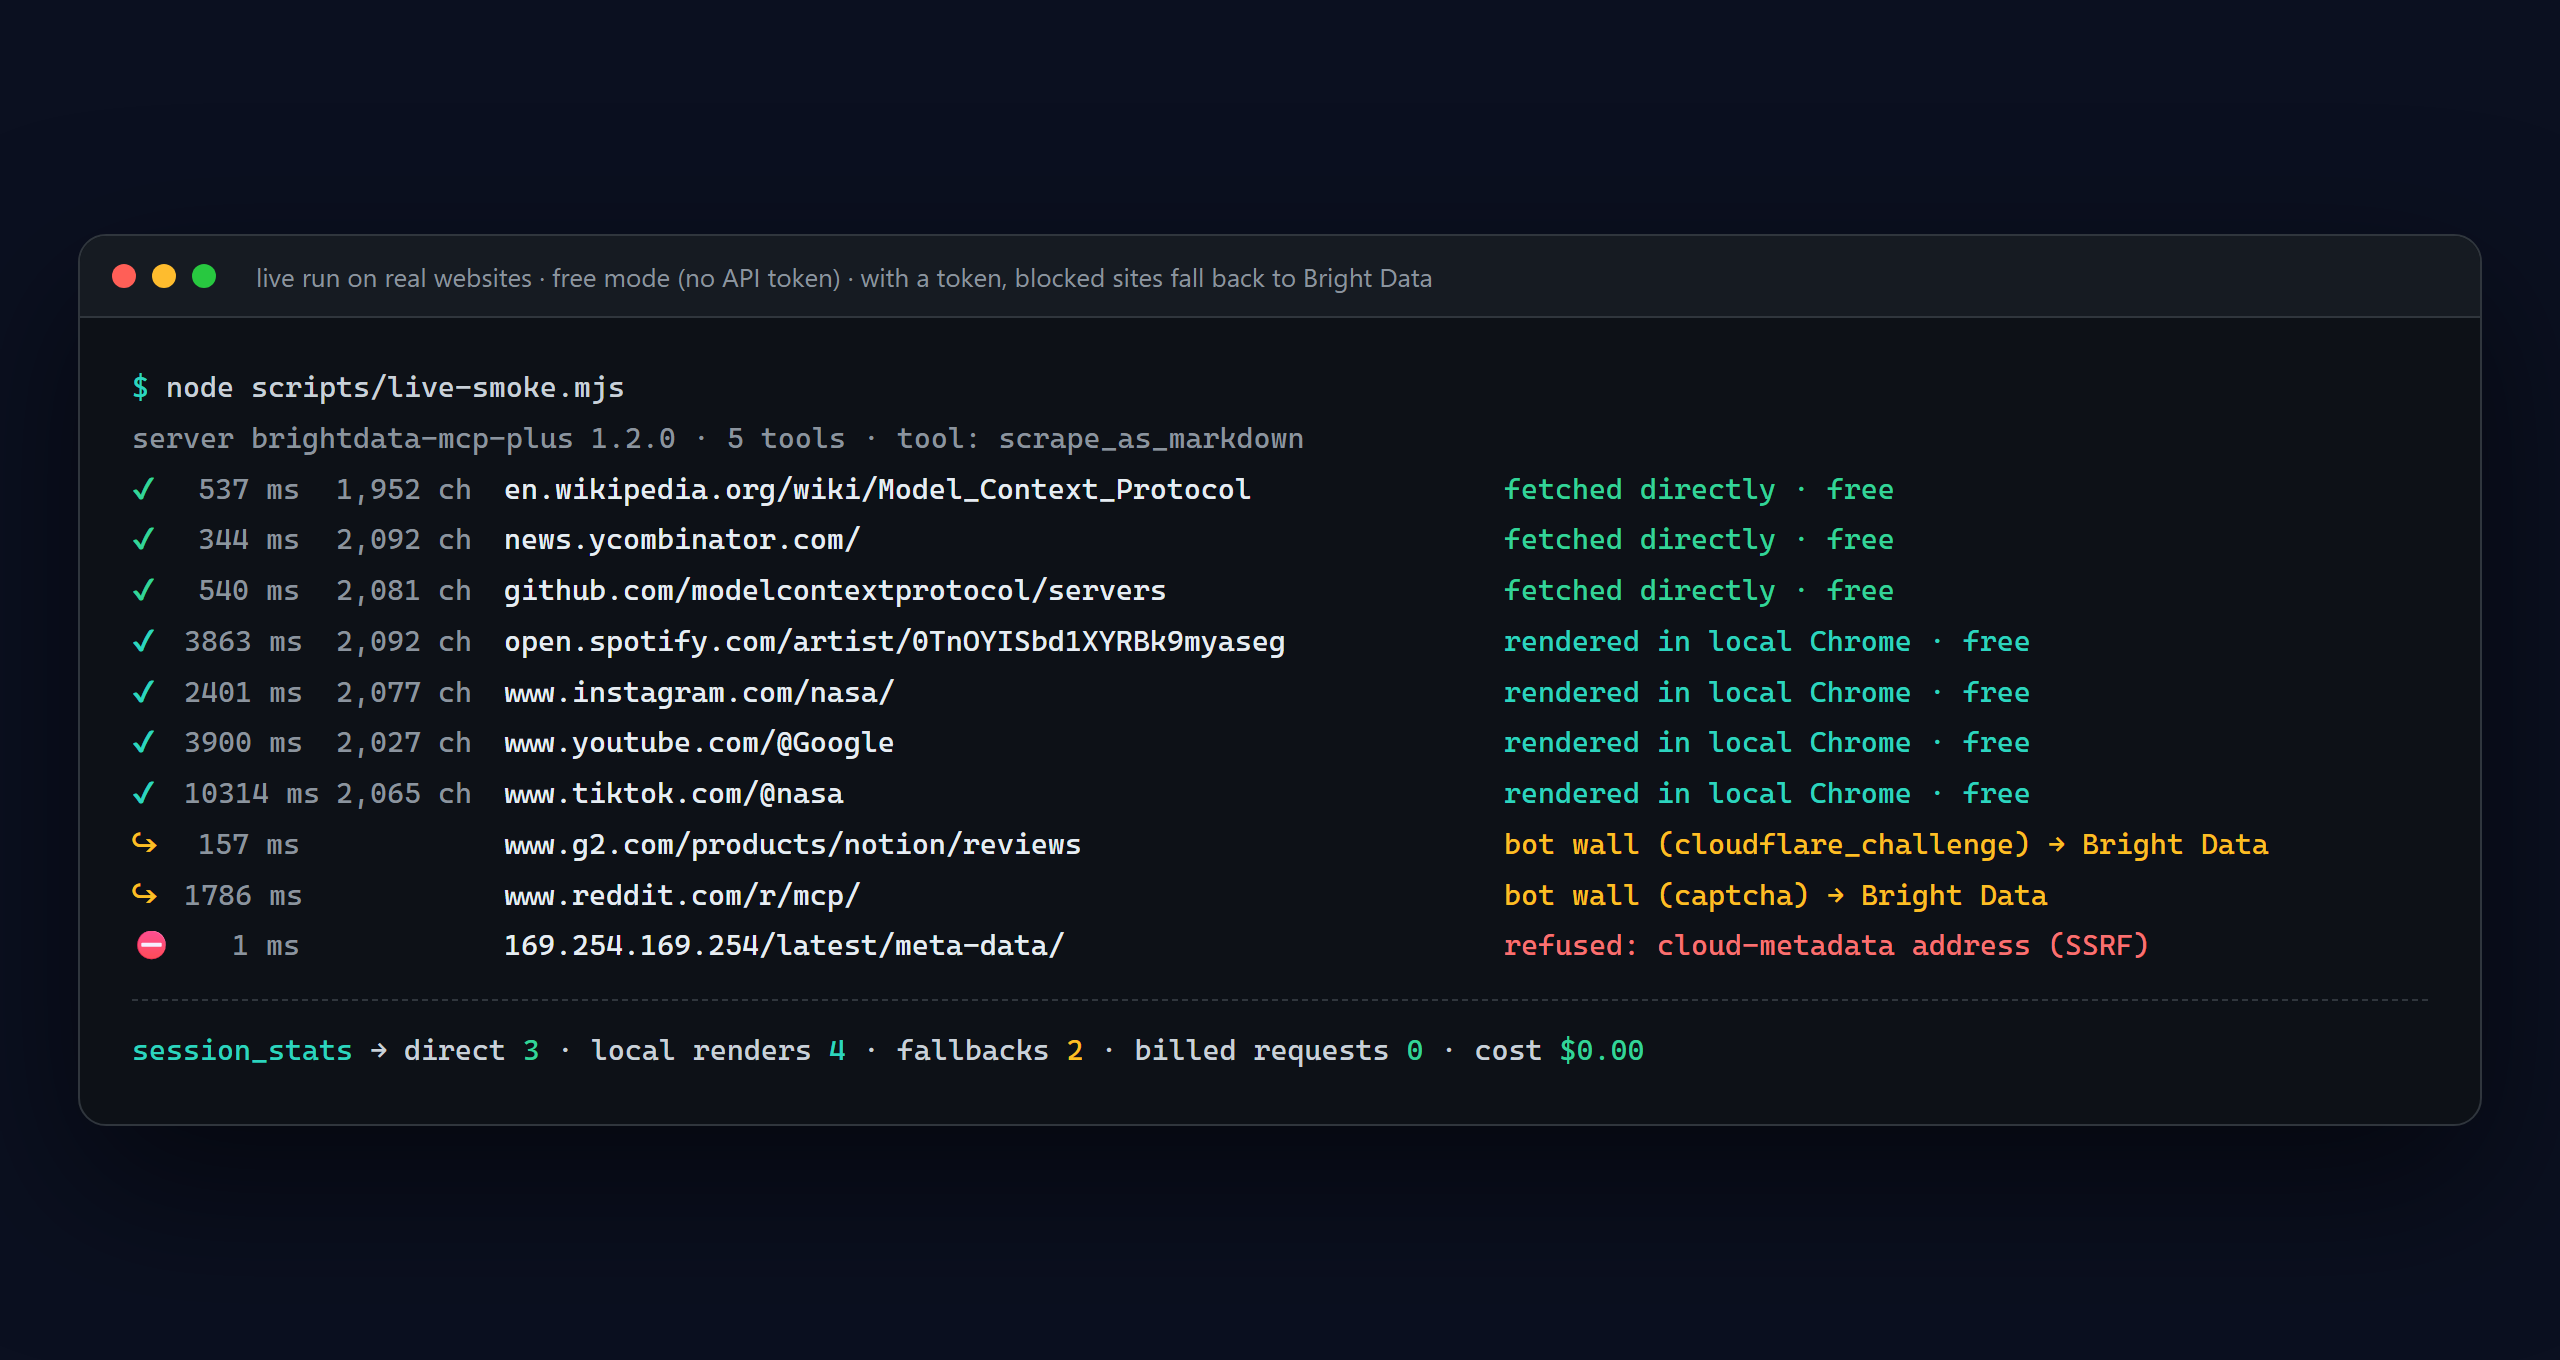This screenshot has width=2560, height=1360.
Task: Click the 'direct 3' stat
Action: click(x=471, y=1051)
